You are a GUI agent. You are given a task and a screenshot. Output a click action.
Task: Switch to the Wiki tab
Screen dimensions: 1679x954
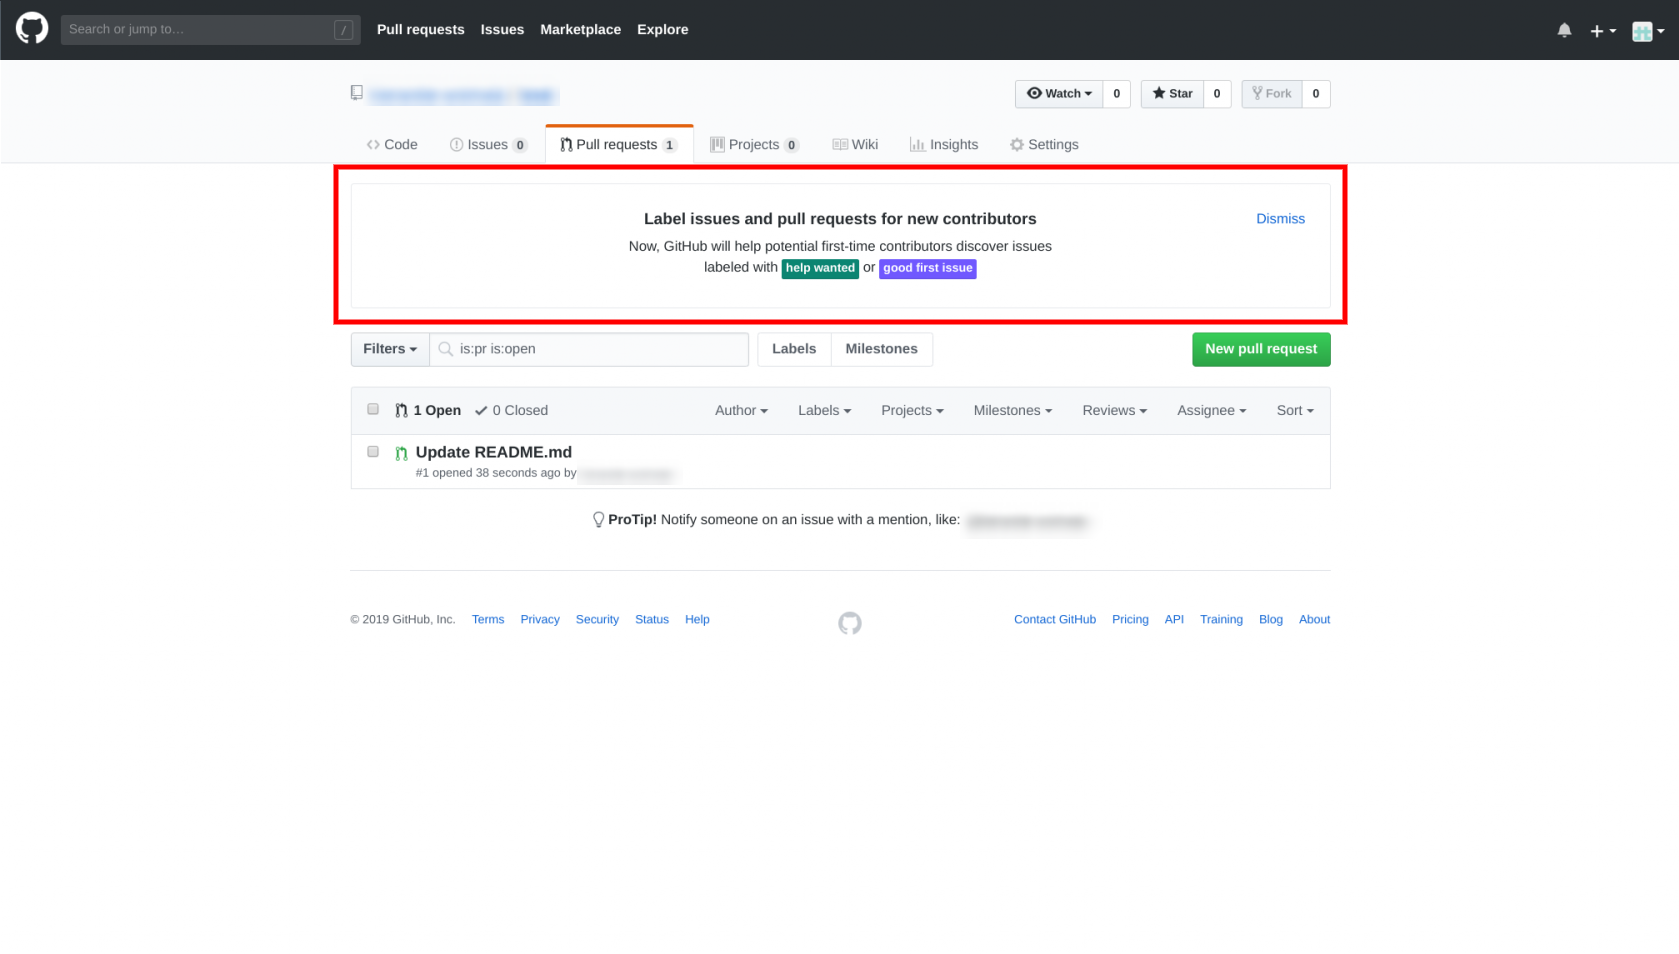tap(855, 145)
